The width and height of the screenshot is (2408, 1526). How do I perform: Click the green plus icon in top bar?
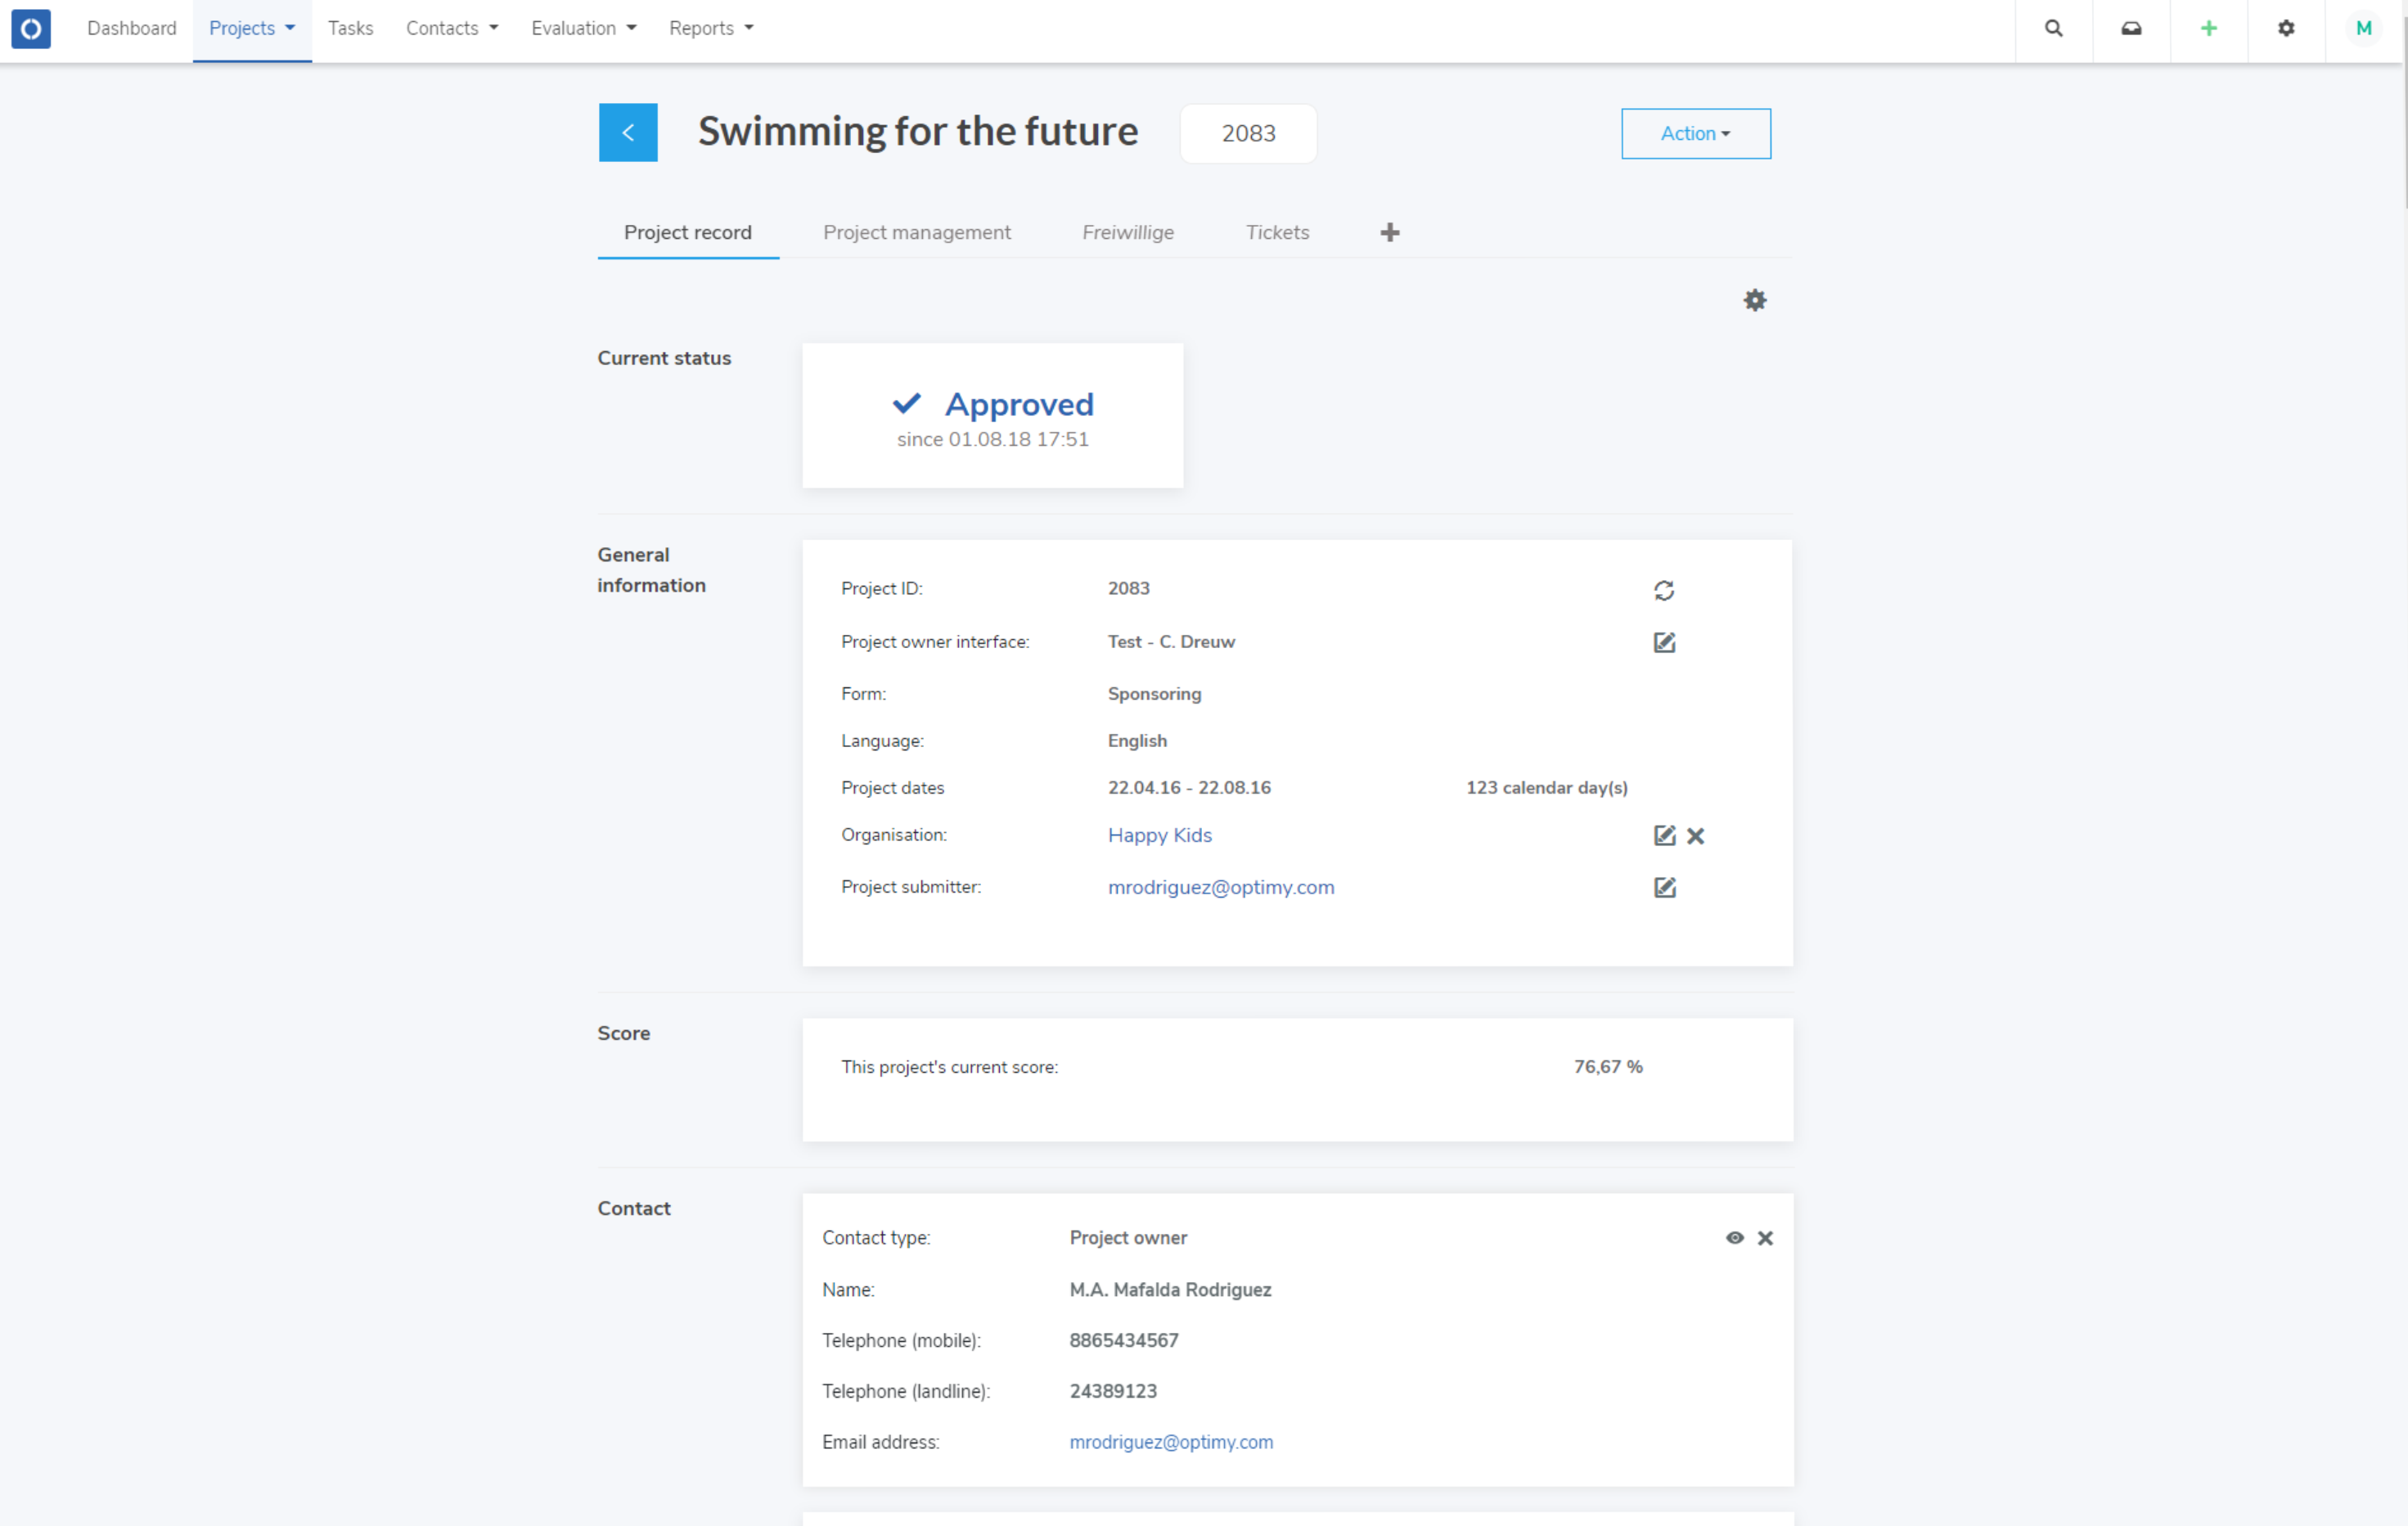[x=2208, y=28]
